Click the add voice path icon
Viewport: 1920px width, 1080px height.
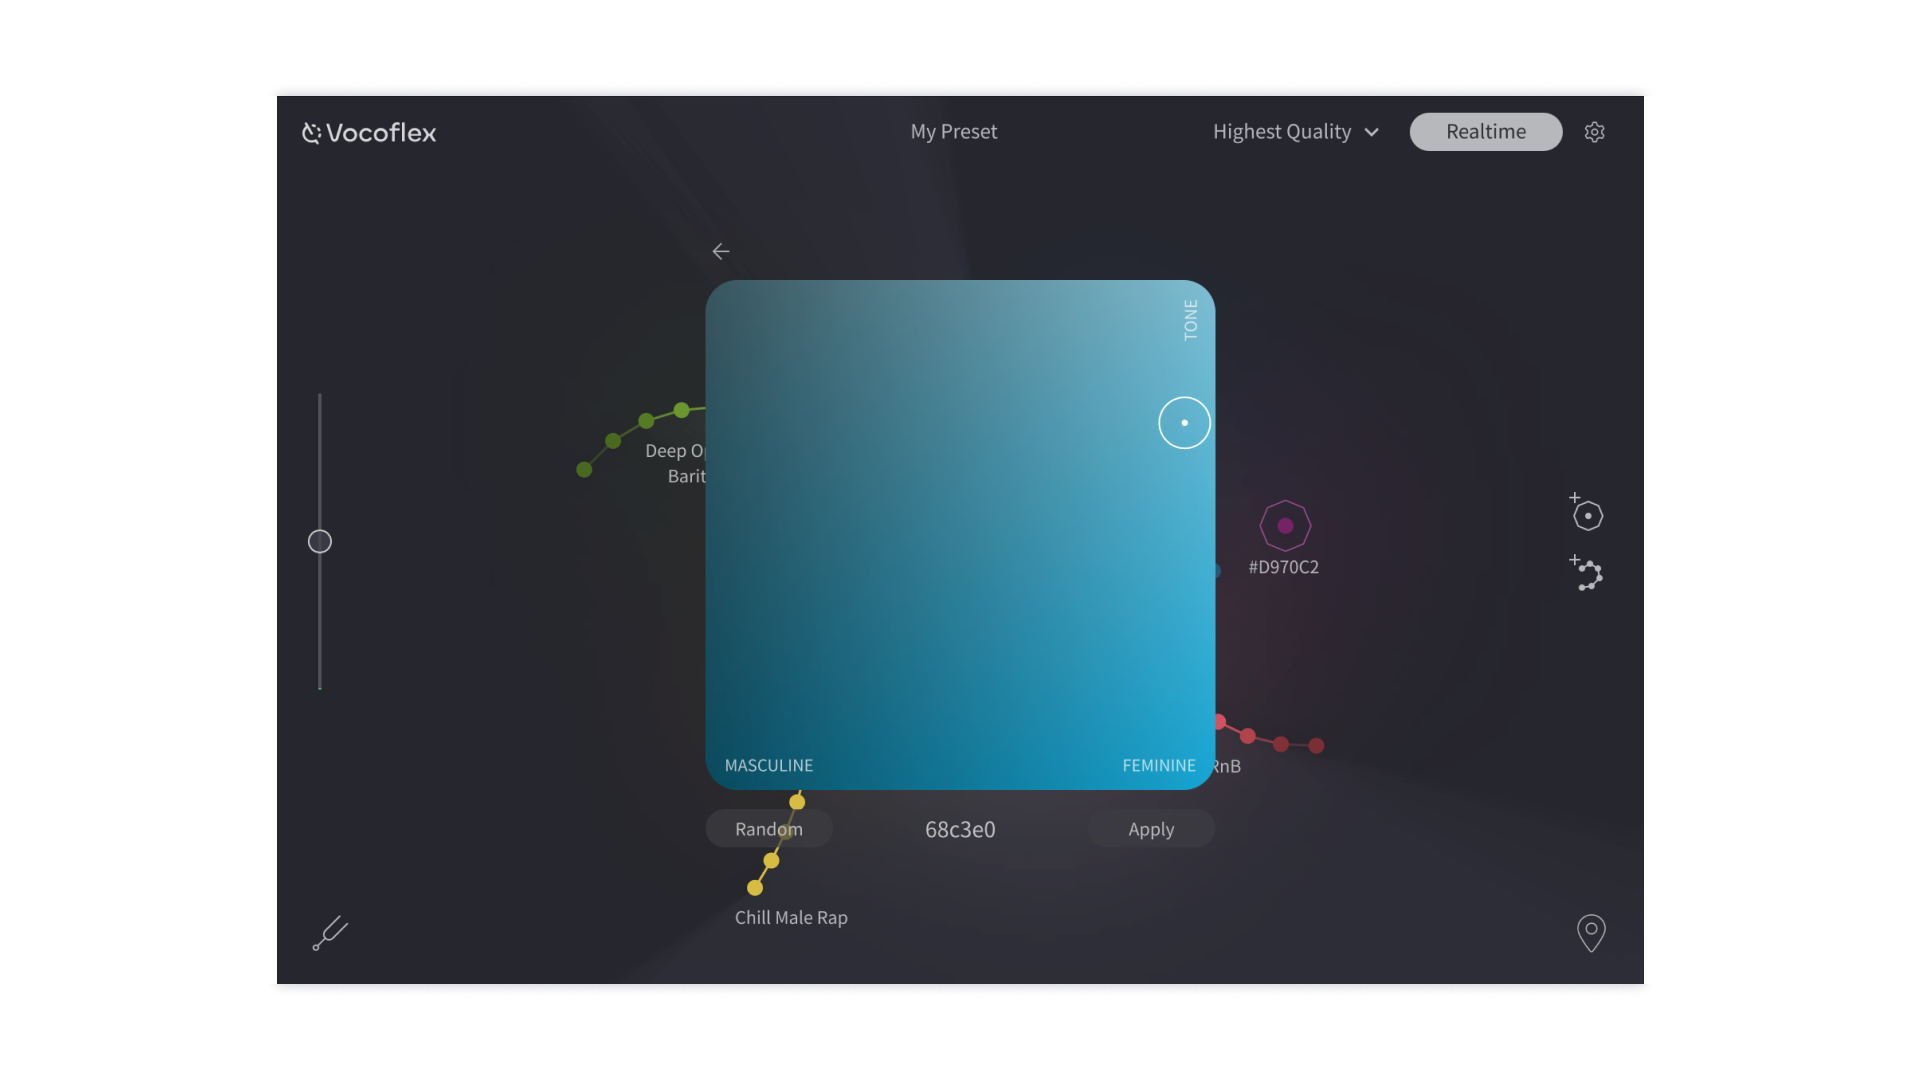point(1587,574)
